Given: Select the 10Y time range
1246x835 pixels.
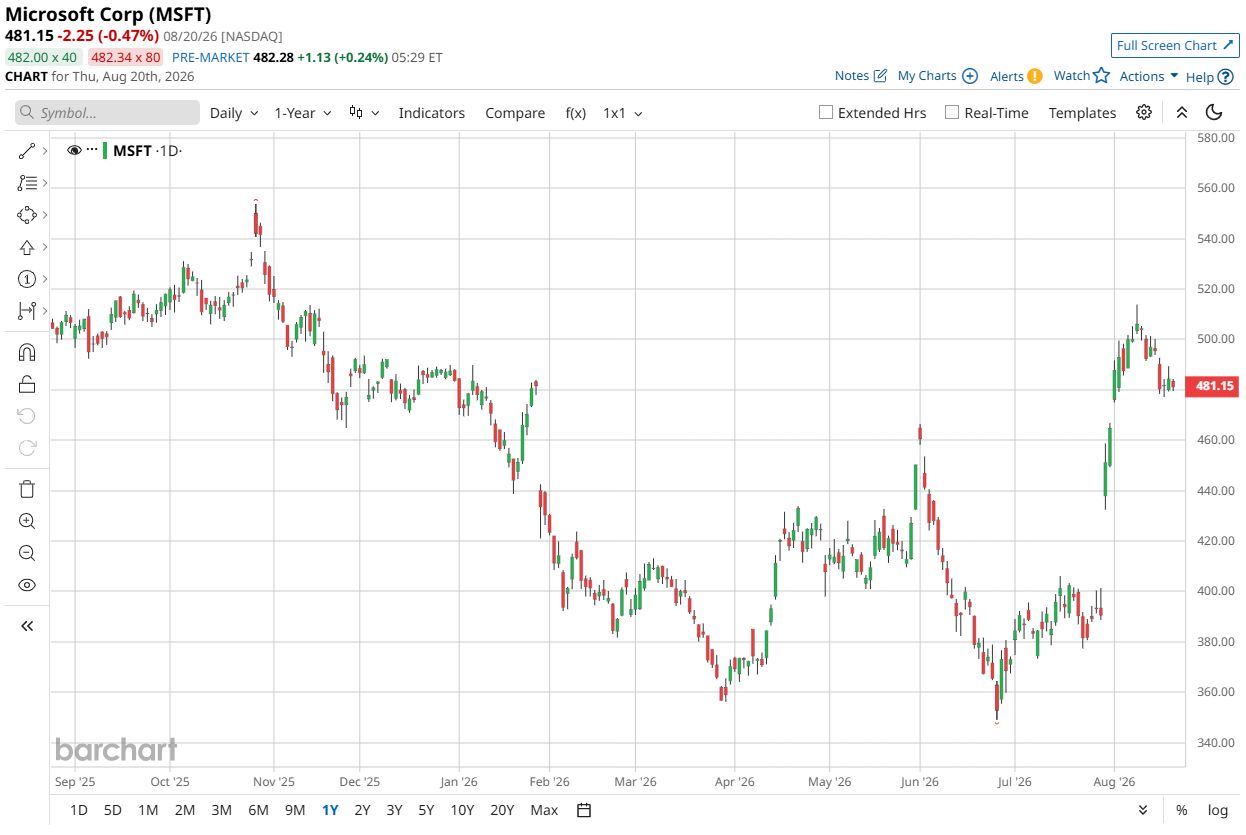Looking at the screenshot, I should tap(462, 810).
